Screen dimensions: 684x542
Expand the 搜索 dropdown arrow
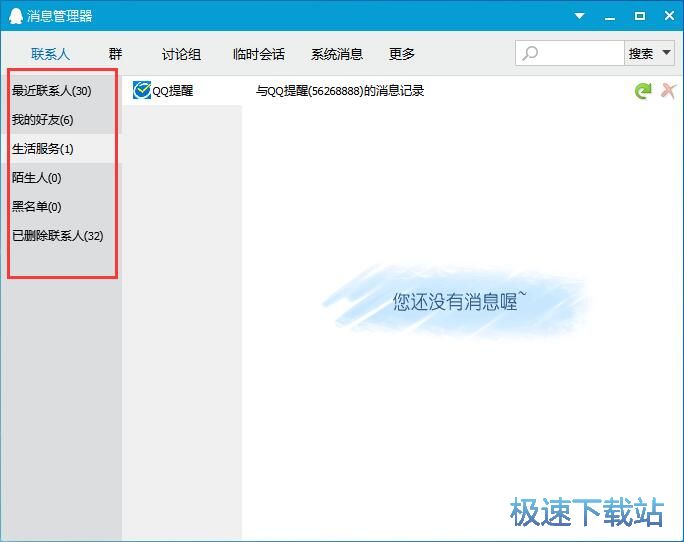pos(666,53)
